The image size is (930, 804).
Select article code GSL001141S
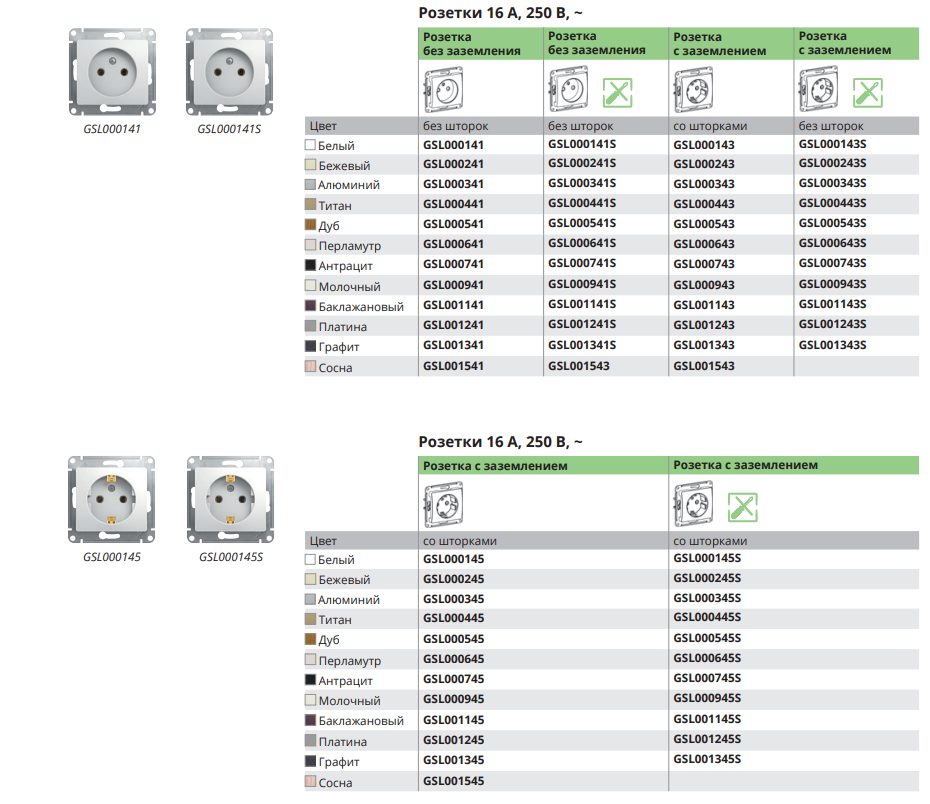pos(582,304)
